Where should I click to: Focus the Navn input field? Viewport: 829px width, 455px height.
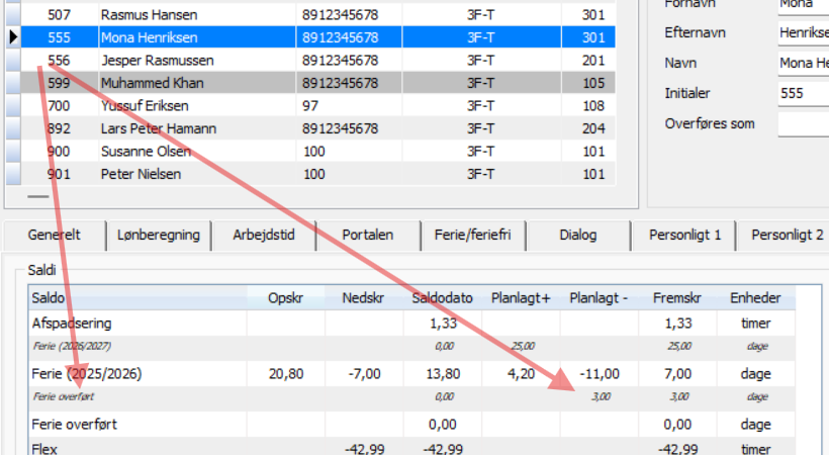pos(804,63)
